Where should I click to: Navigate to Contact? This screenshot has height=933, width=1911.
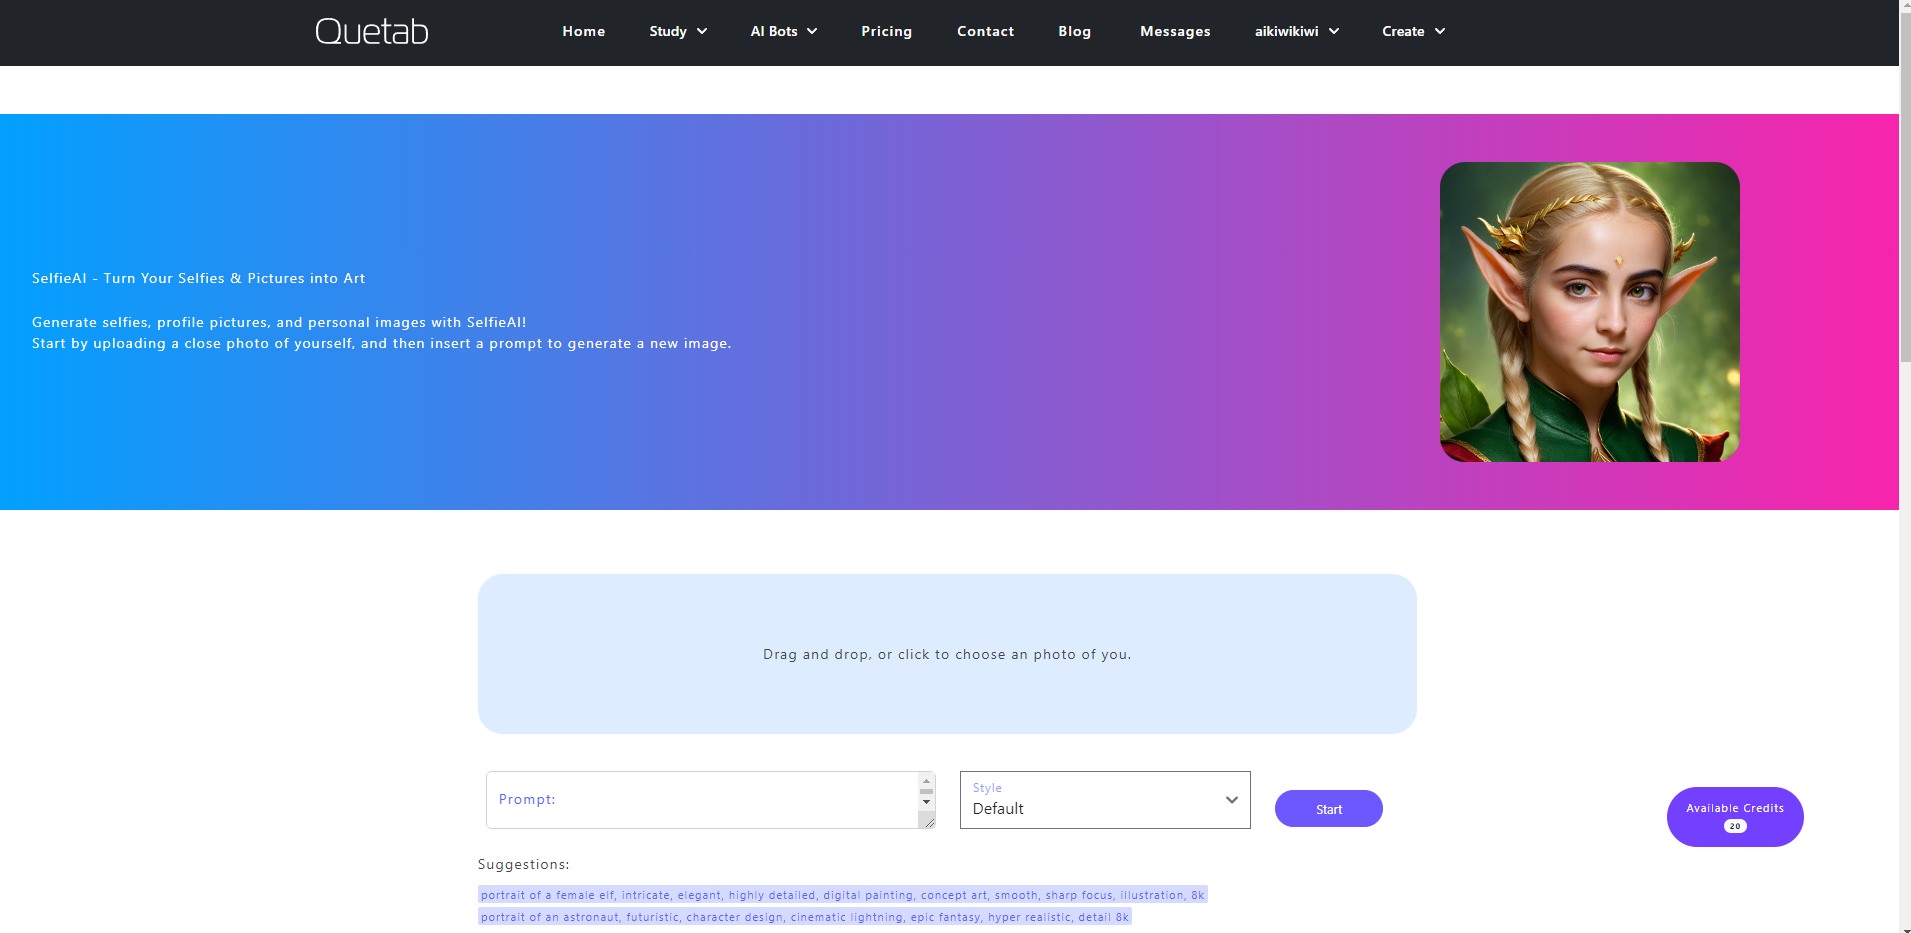click(x=985, y=31)
